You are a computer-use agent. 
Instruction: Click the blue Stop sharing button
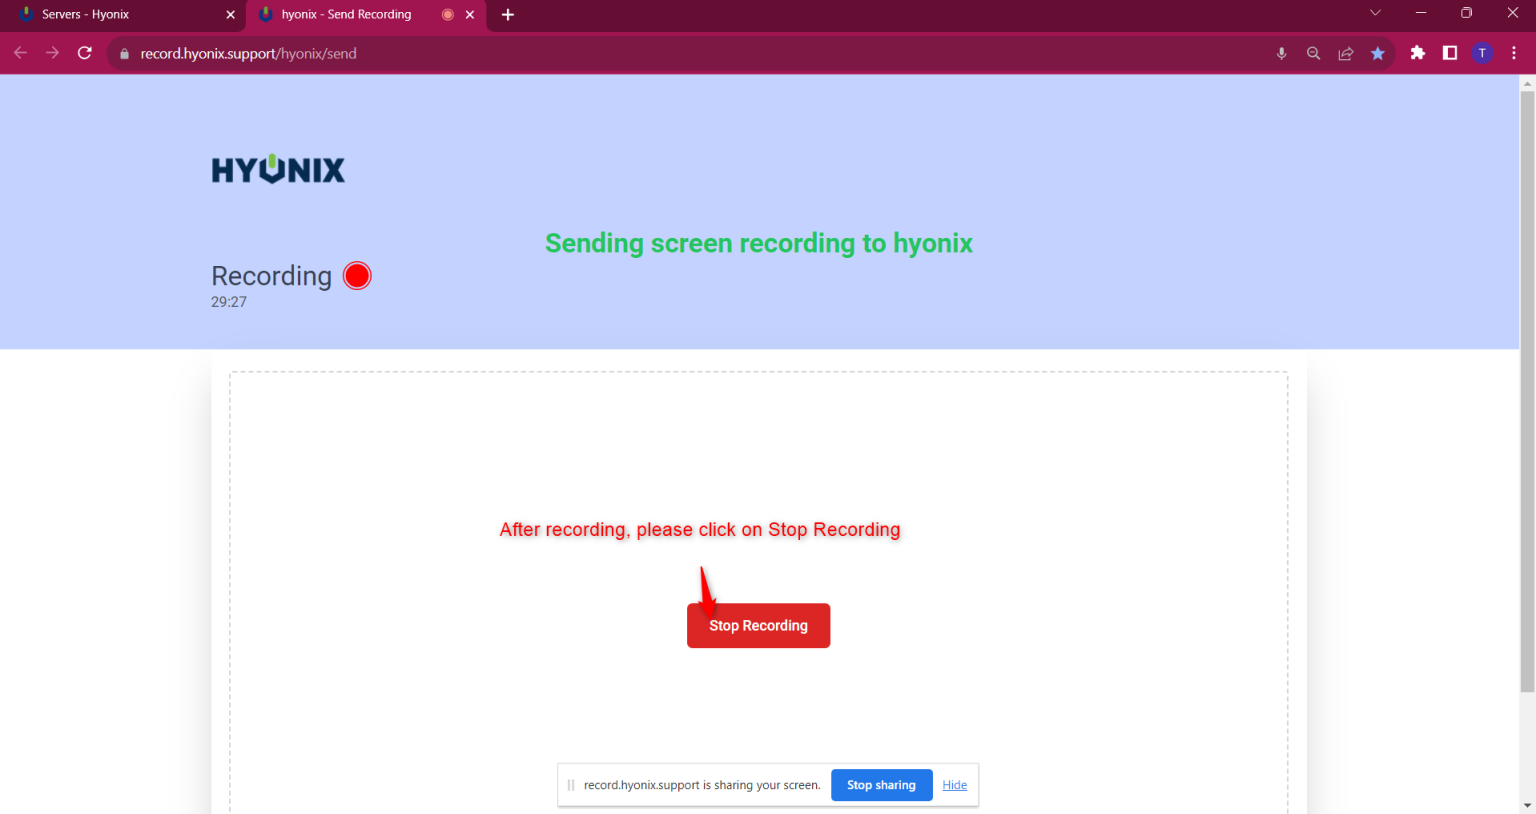(881, 785)
